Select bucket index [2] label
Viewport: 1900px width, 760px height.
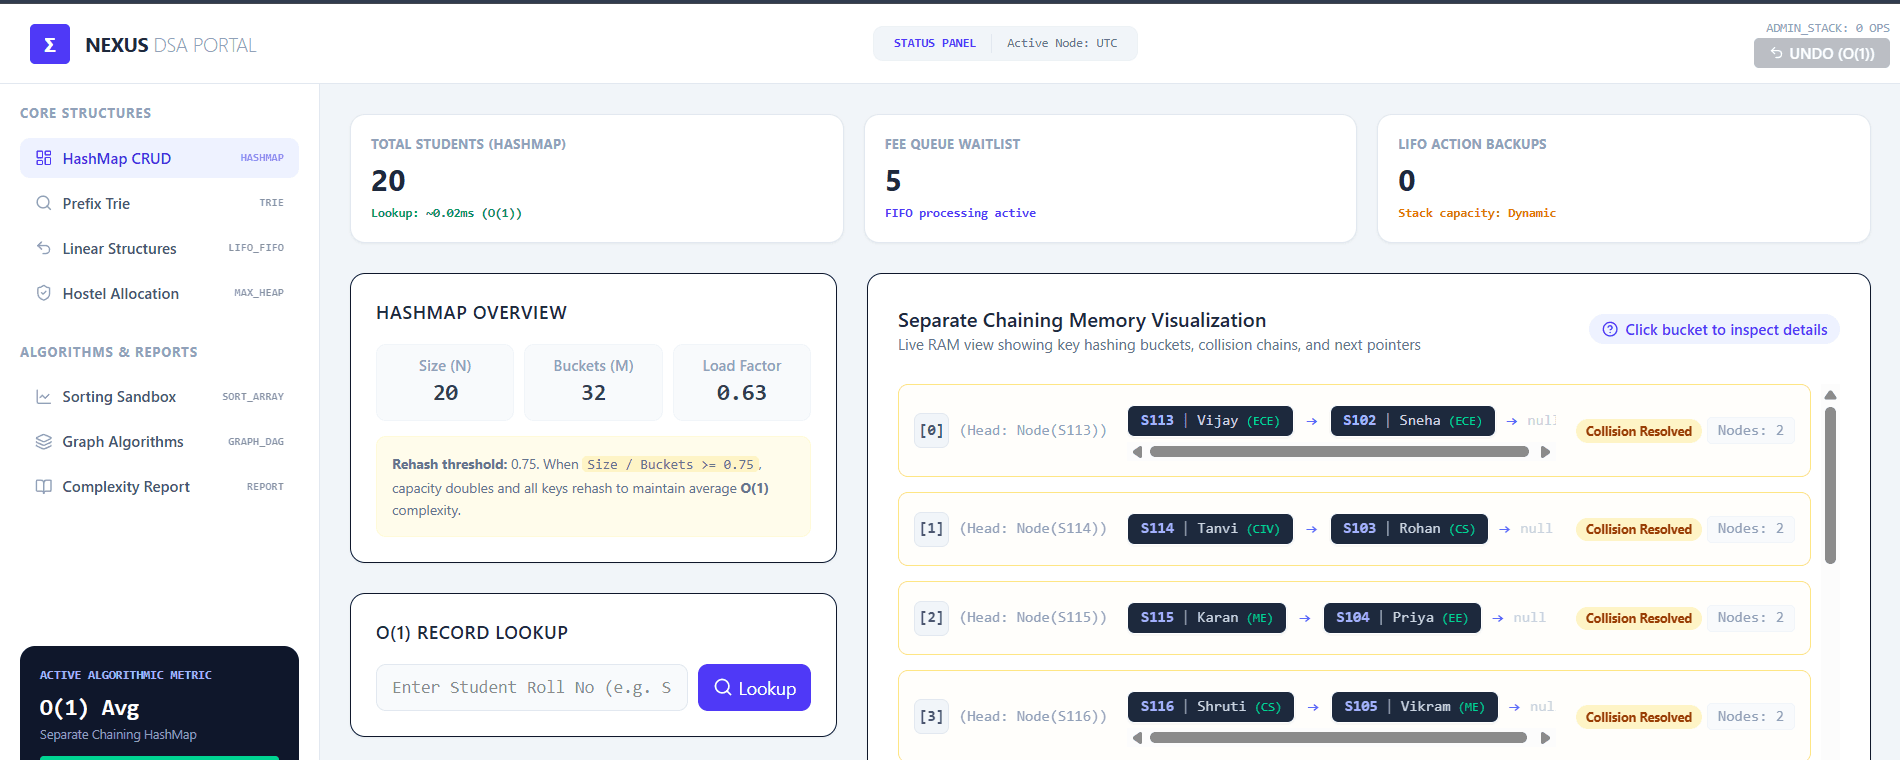tap(931, 618)
